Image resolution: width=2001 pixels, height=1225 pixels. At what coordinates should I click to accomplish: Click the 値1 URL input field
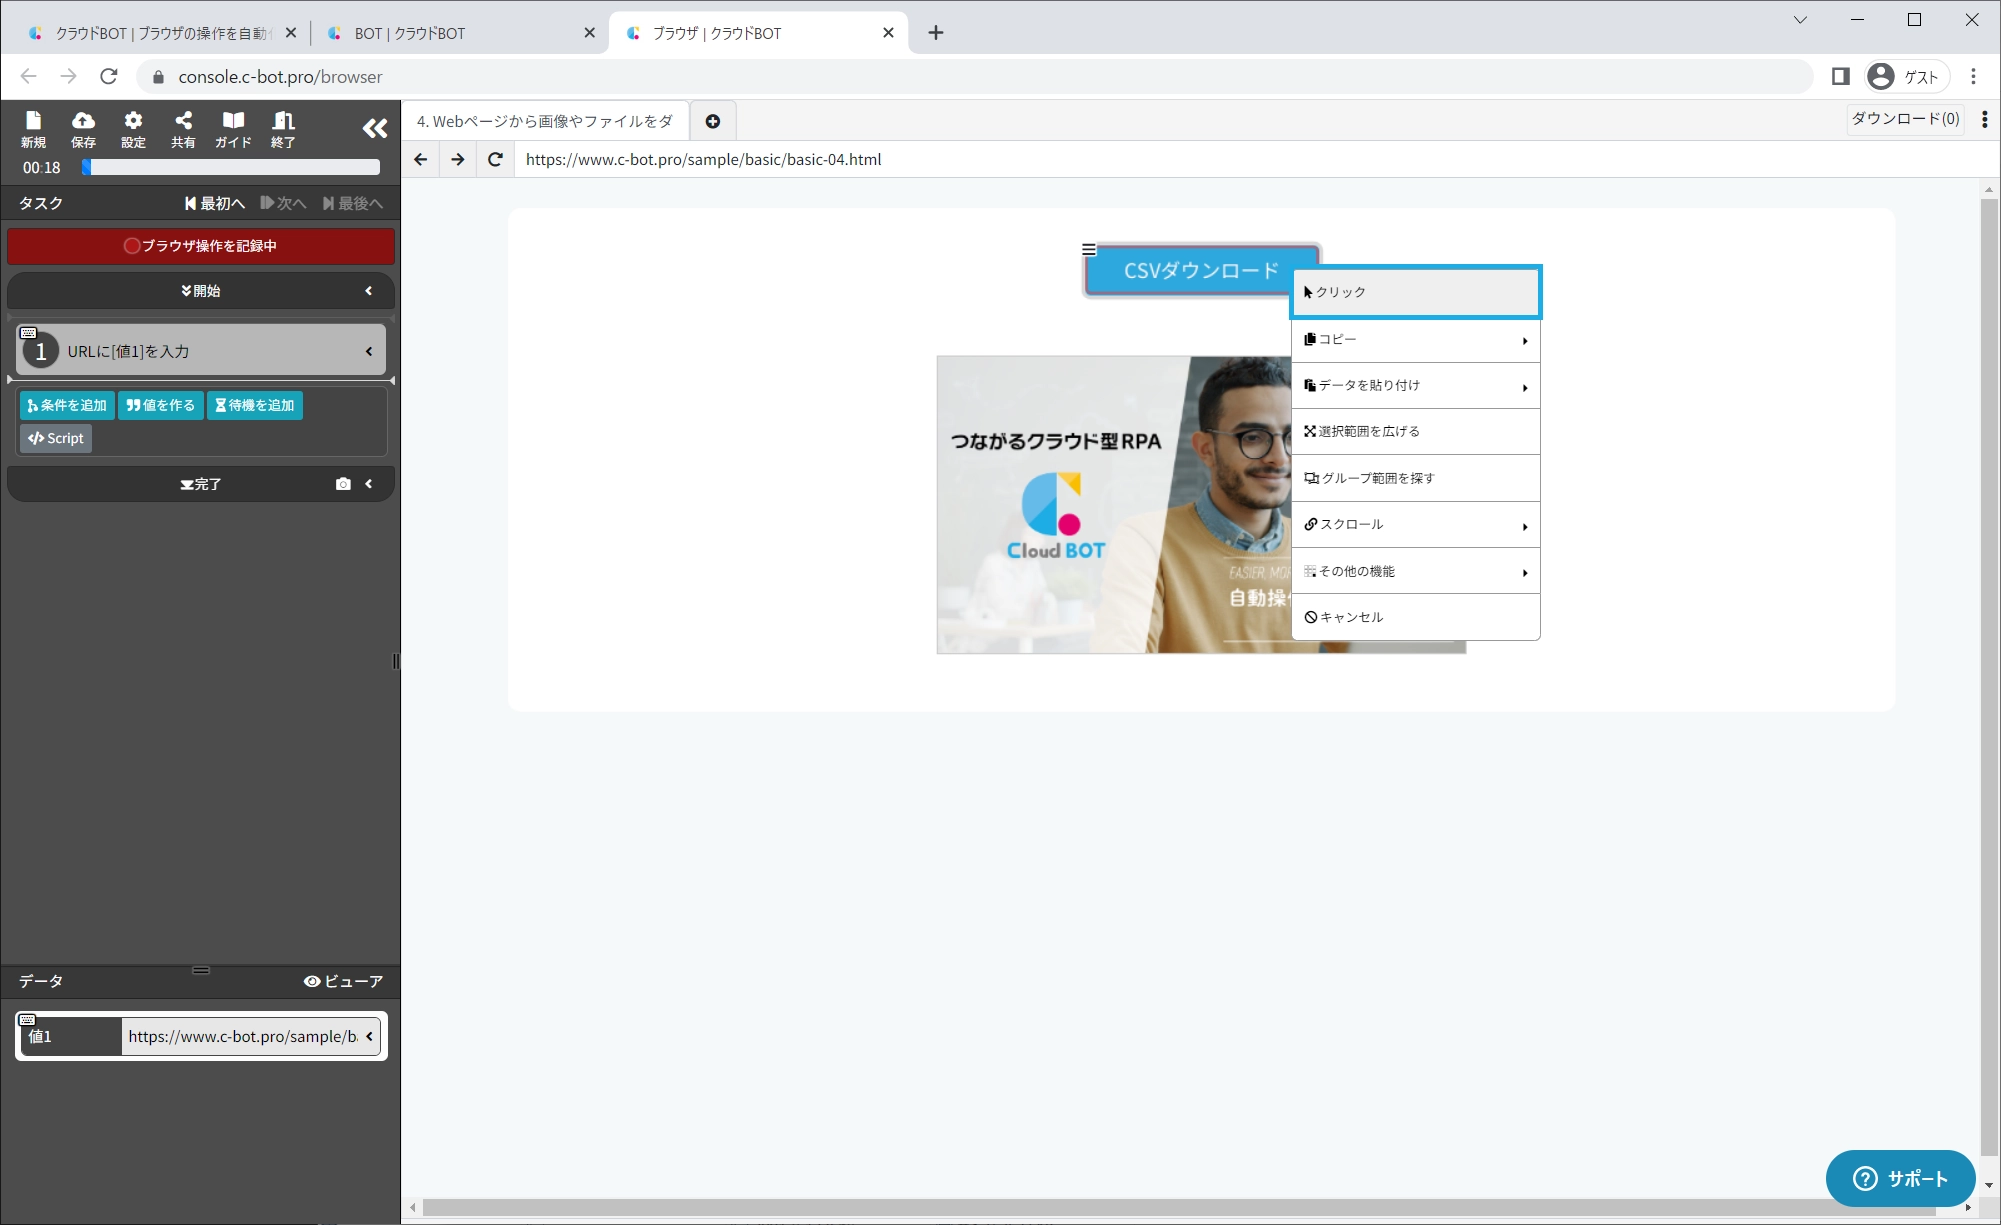coord(241,1036)
